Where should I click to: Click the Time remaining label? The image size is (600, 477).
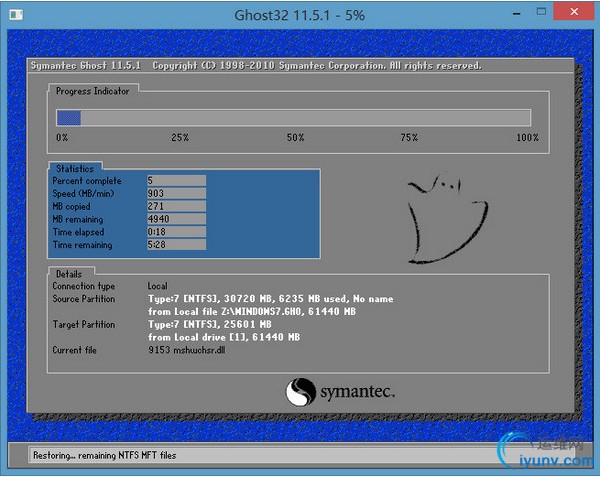[x=83, y=245]
